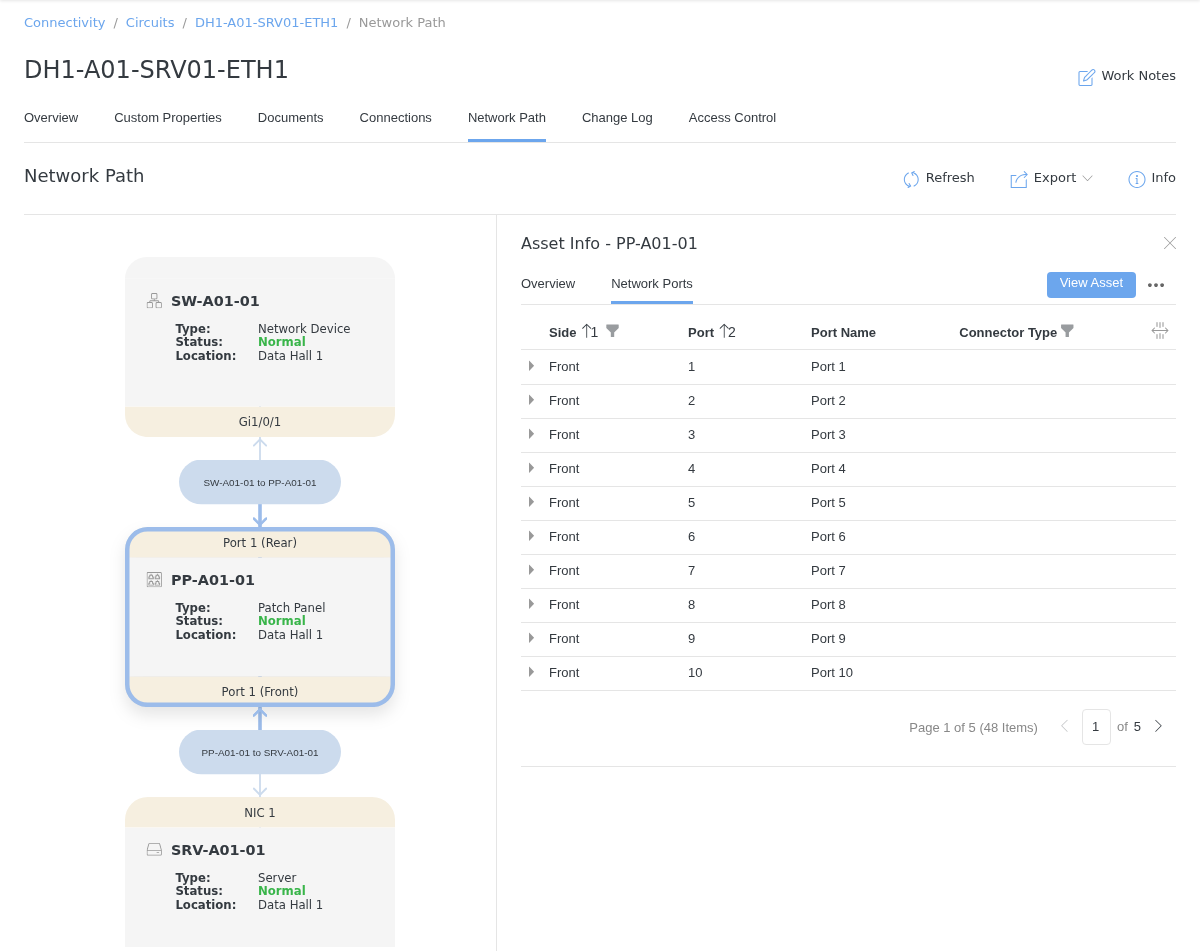
Task: Click the Port 1 (Rear) label
Action: [260, 543]
